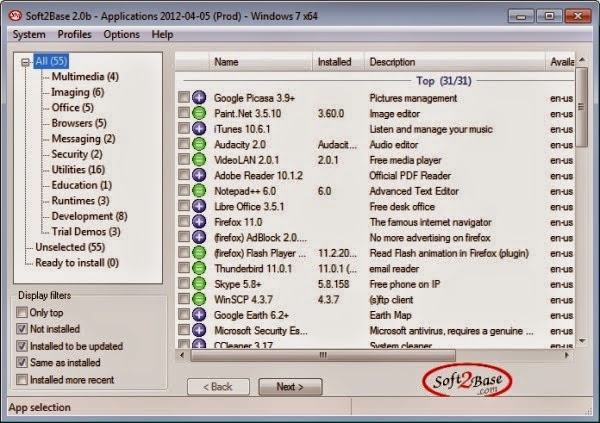Select the Utilities (16) category
The width and height of the screenshot is (600, 423).
tap(78, 170)
